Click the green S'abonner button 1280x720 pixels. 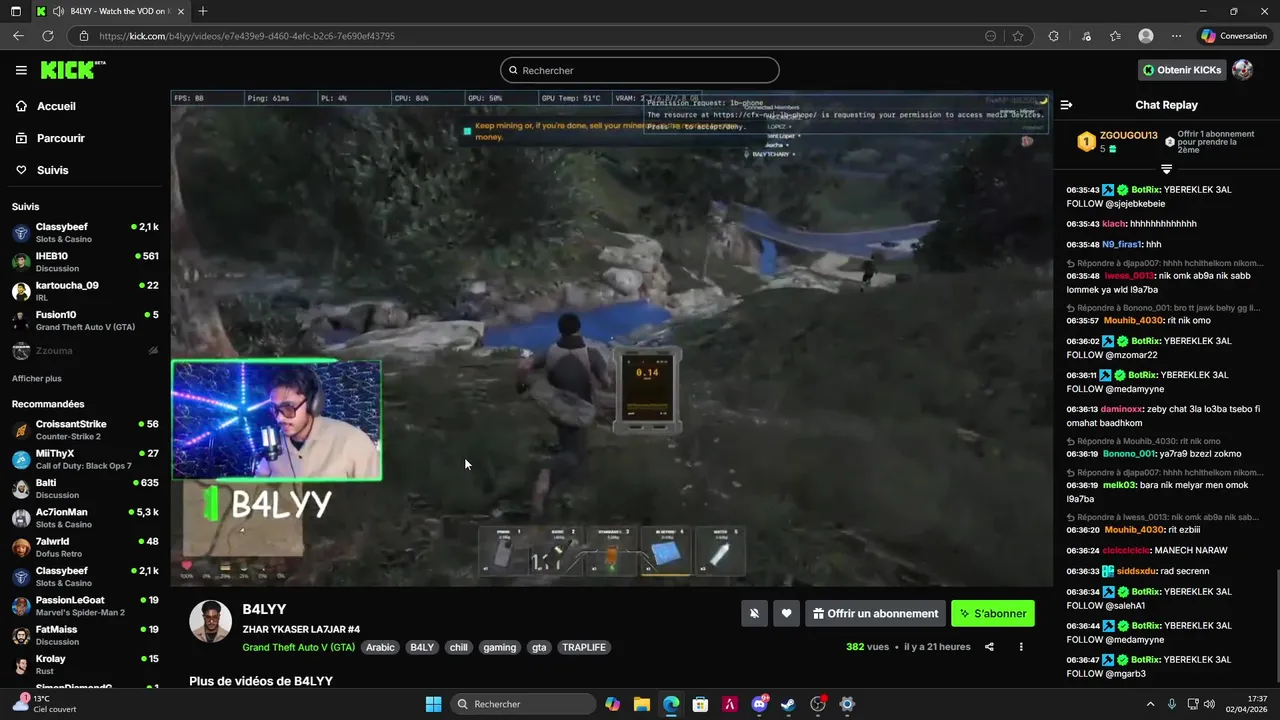(993, 614)
